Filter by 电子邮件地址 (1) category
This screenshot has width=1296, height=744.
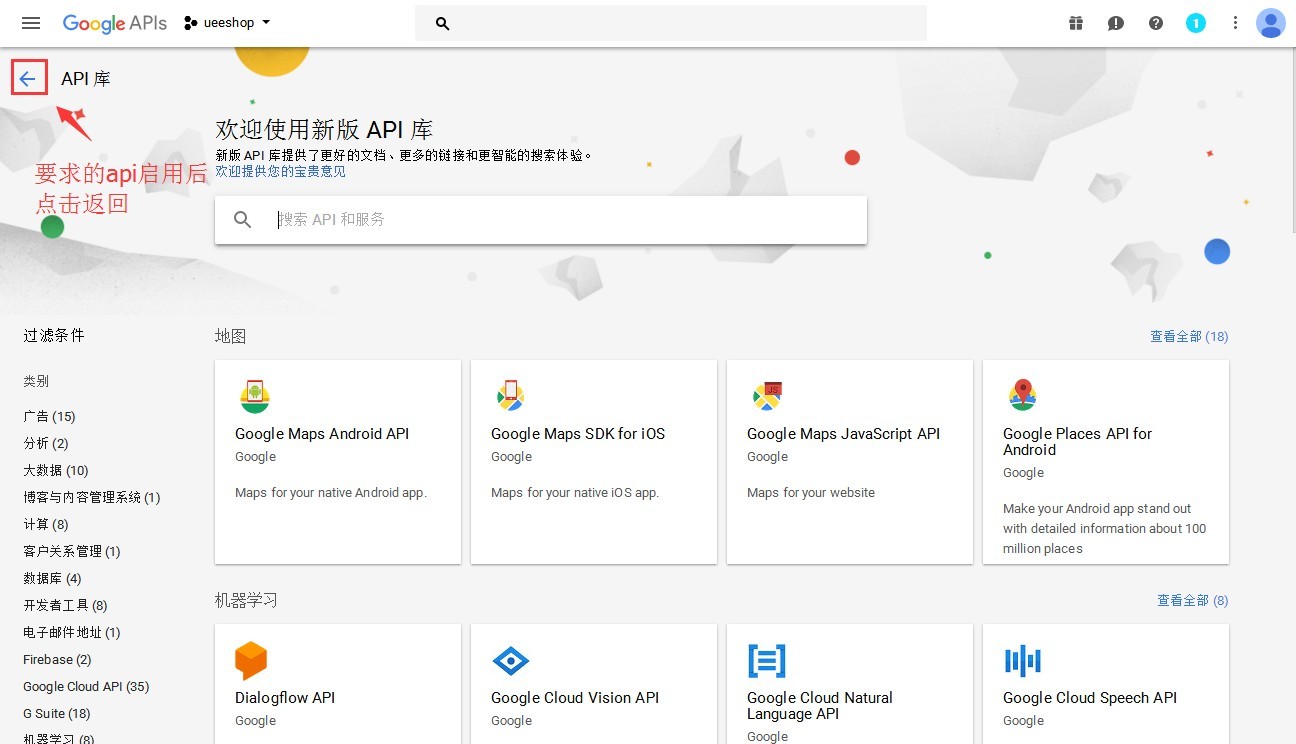coord(72,632)
